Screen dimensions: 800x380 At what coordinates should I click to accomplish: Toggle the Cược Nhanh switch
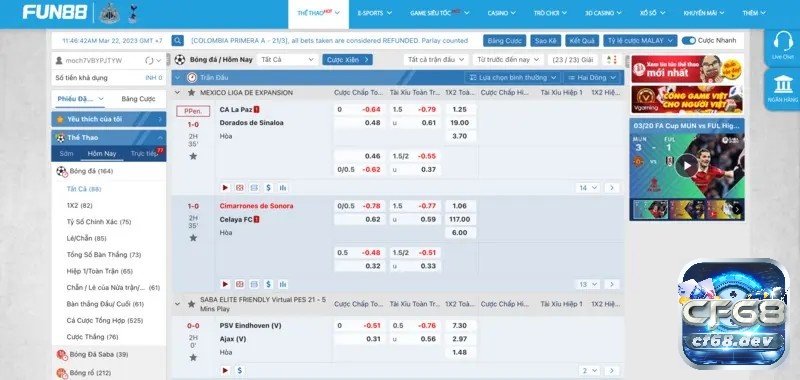[689, 40]
